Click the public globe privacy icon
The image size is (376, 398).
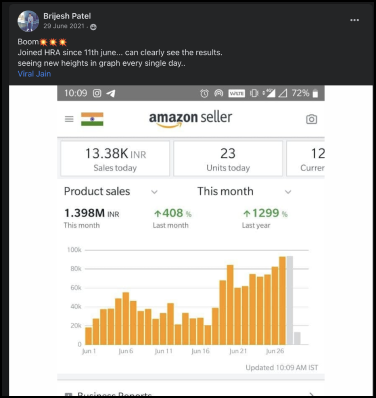point(93,27)
